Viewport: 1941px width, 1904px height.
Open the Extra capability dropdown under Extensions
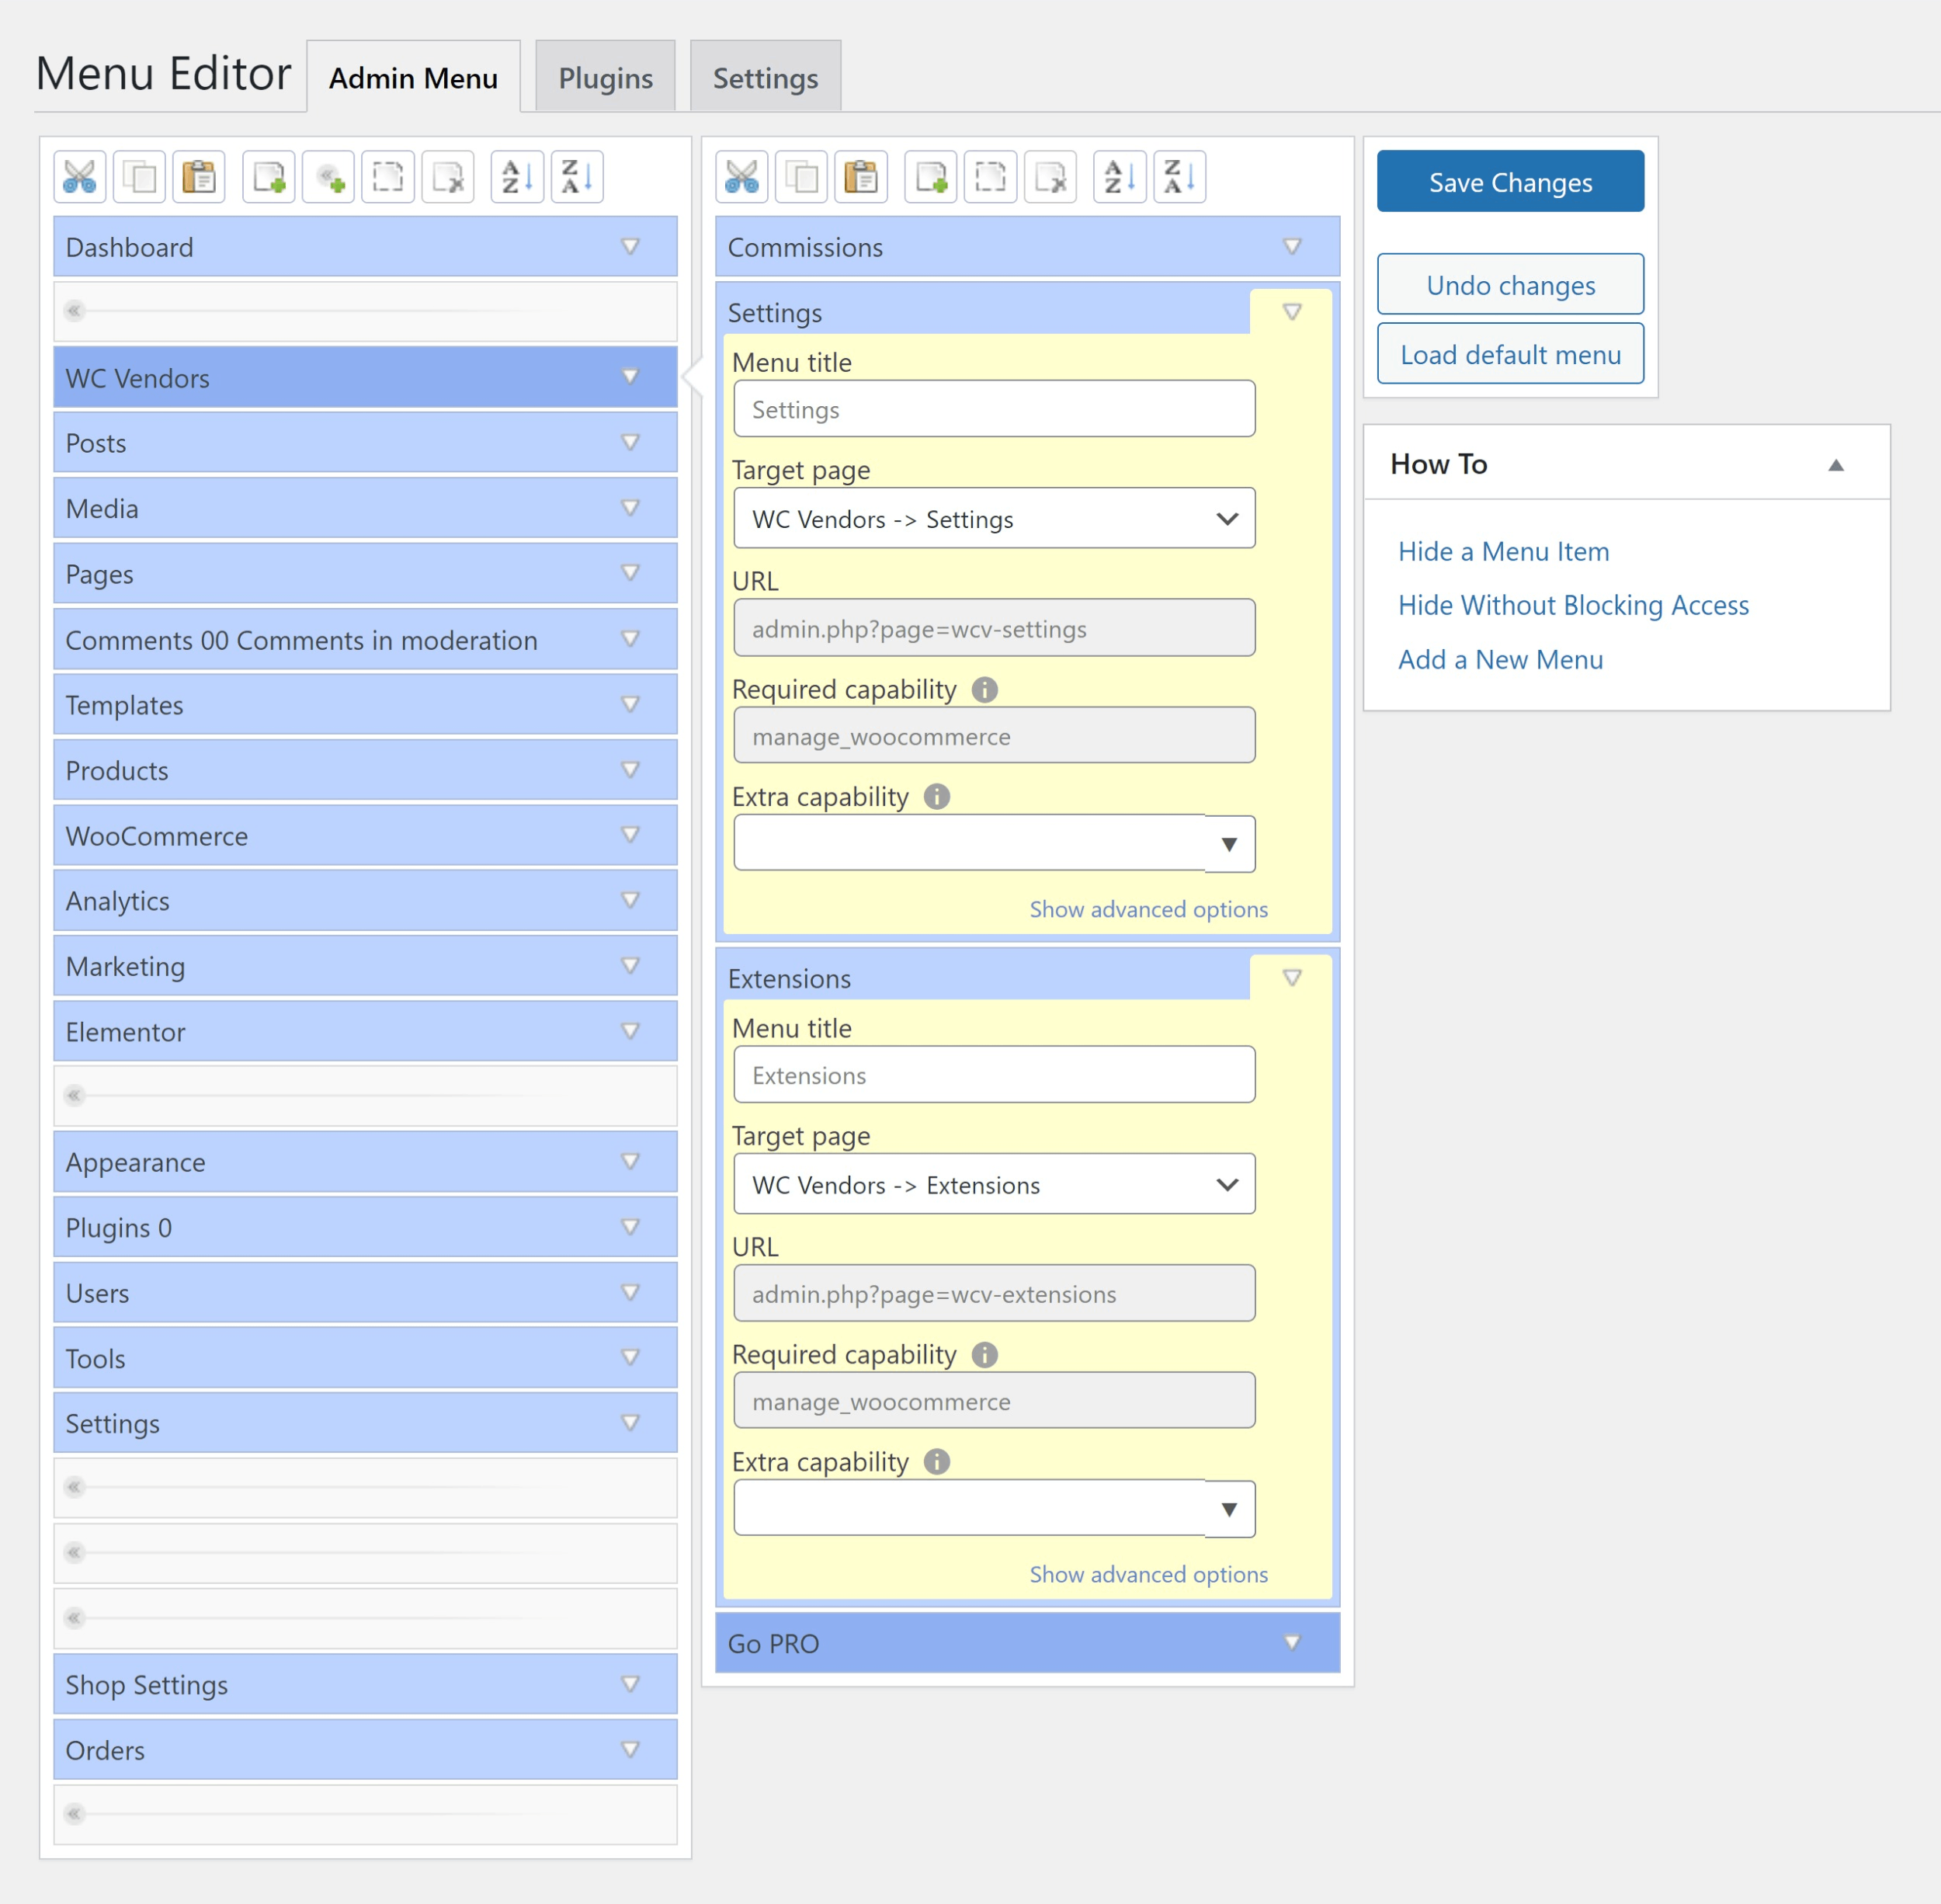(1228, 1509)
